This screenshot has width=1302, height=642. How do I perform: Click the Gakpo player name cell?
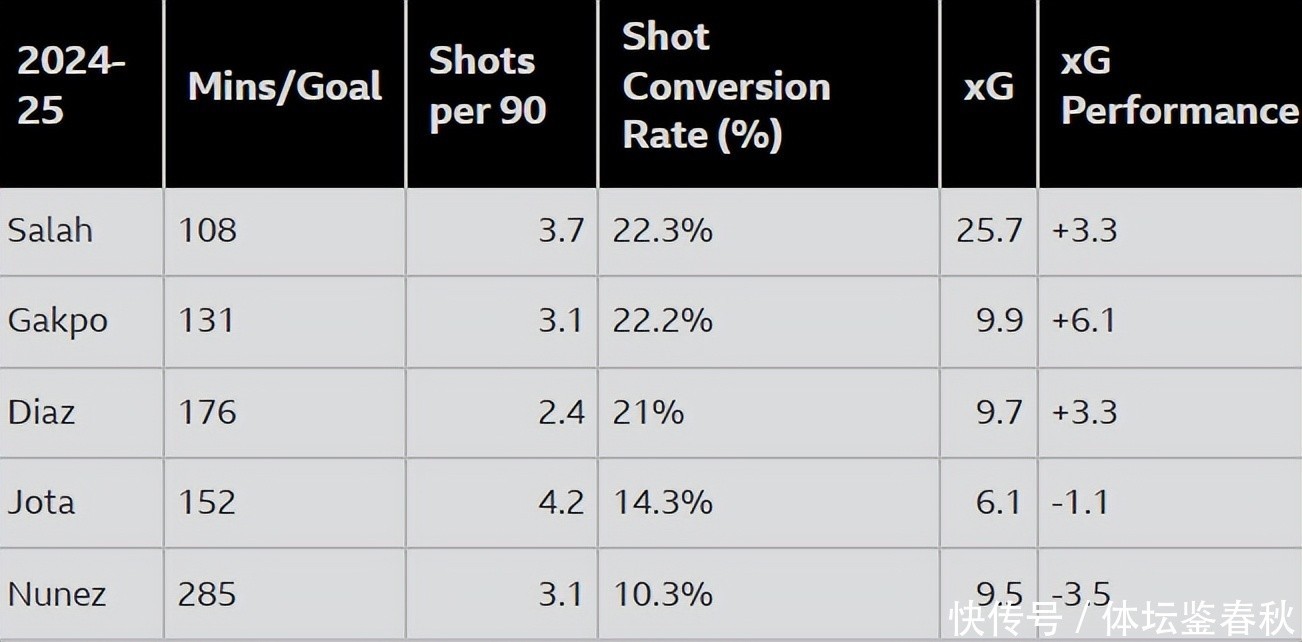(58, 321)
